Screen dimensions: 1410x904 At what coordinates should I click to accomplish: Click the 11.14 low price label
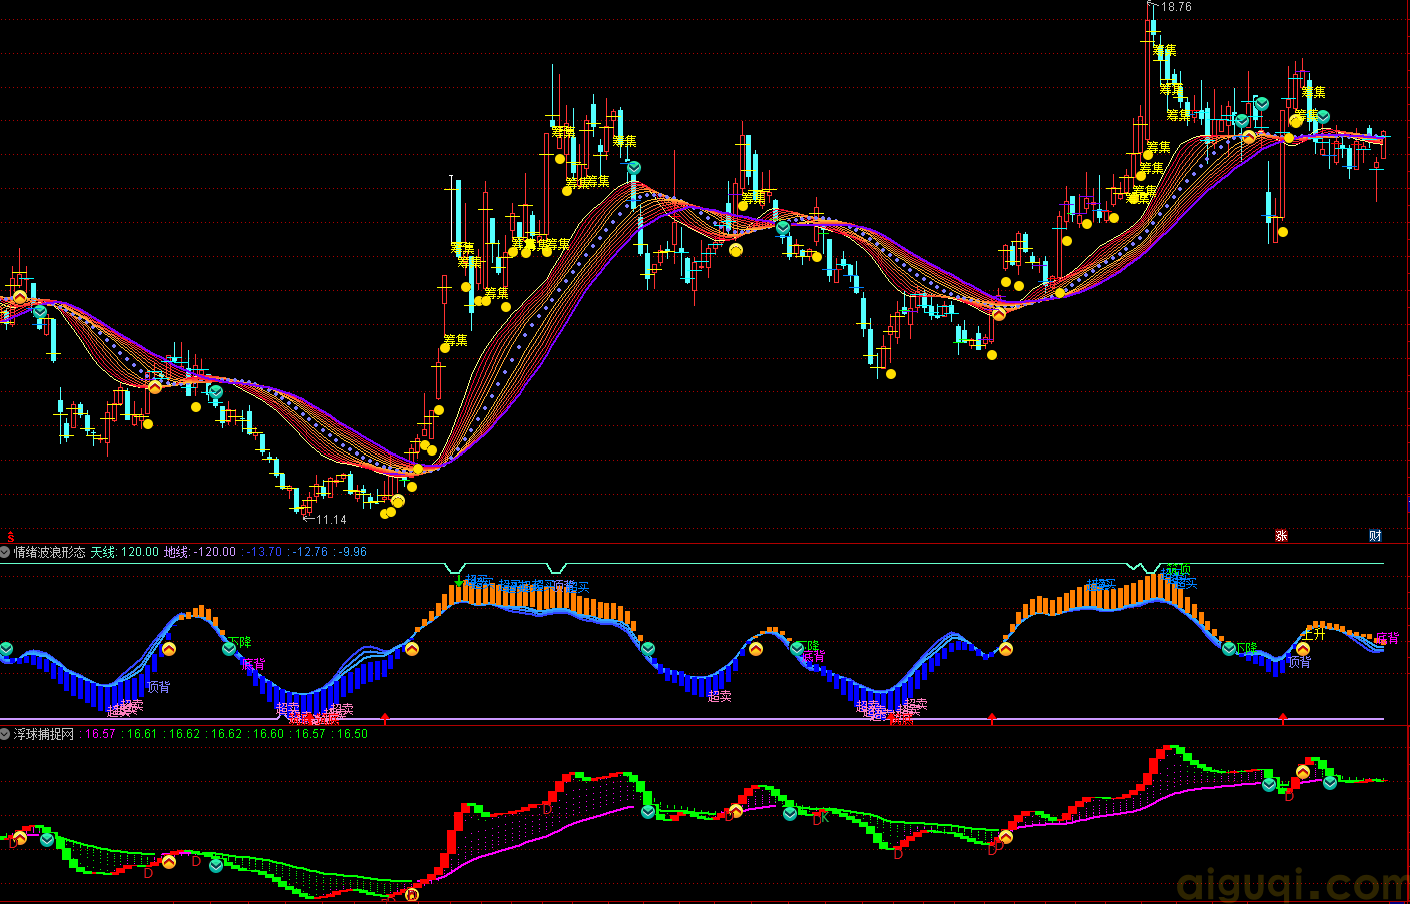(331, 520)
